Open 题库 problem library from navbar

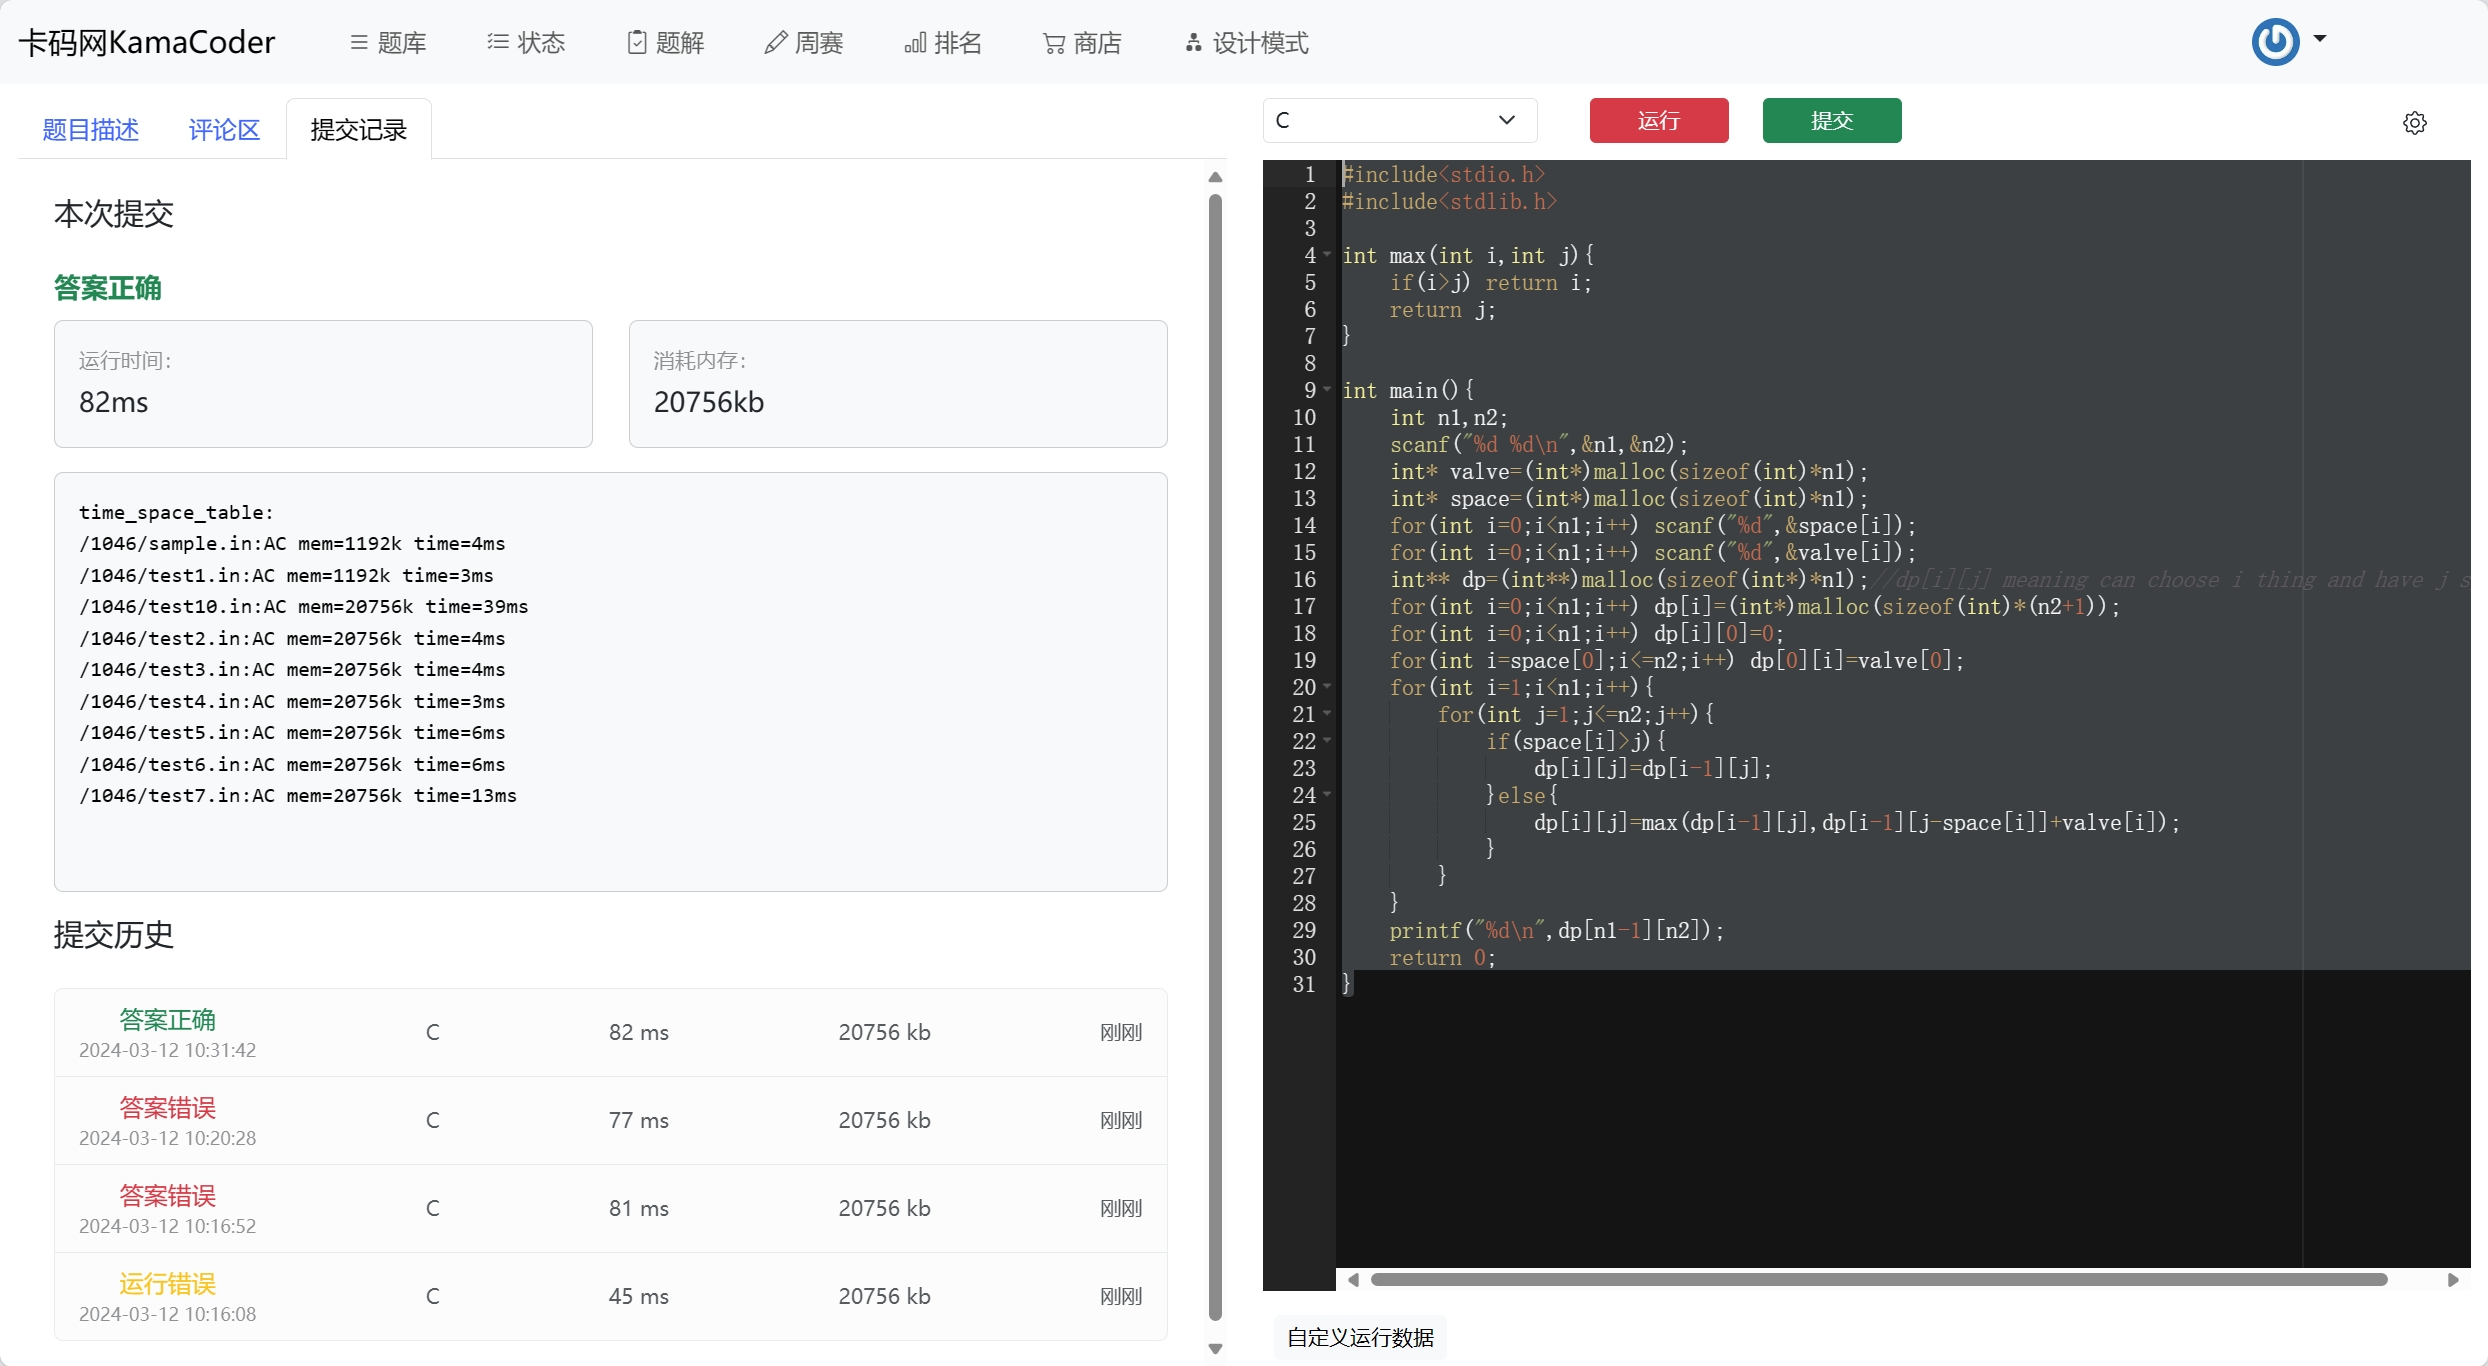click(388, 43)
